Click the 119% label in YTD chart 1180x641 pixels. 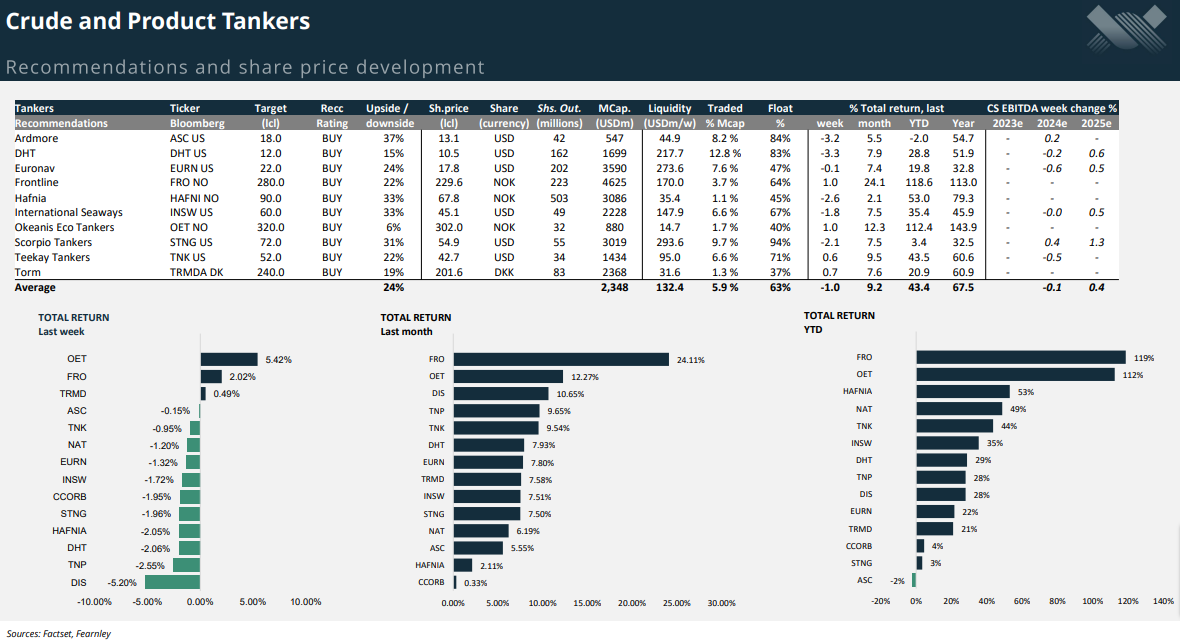click(x=1144, y=358)
